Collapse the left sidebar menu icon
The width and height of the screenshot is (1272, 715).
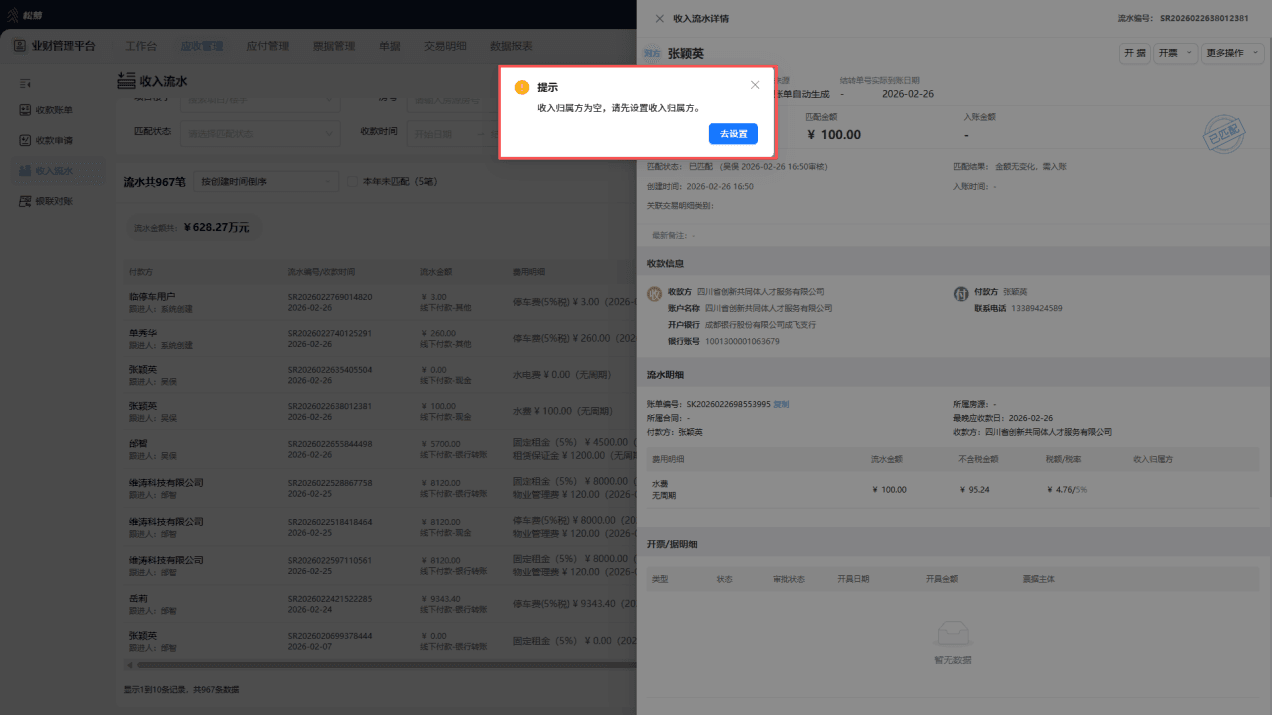coord(26,82)
